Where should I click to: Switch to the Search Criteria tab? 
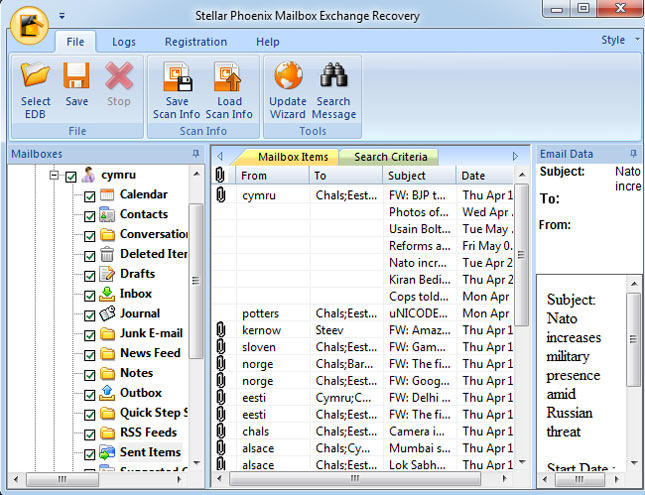point(391,157)
